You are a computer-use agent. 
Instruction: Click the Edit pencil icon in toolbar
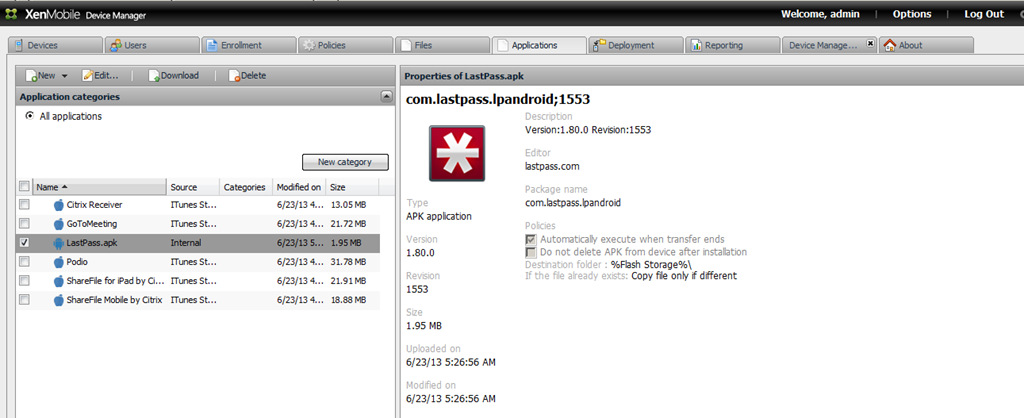(88, 76)
